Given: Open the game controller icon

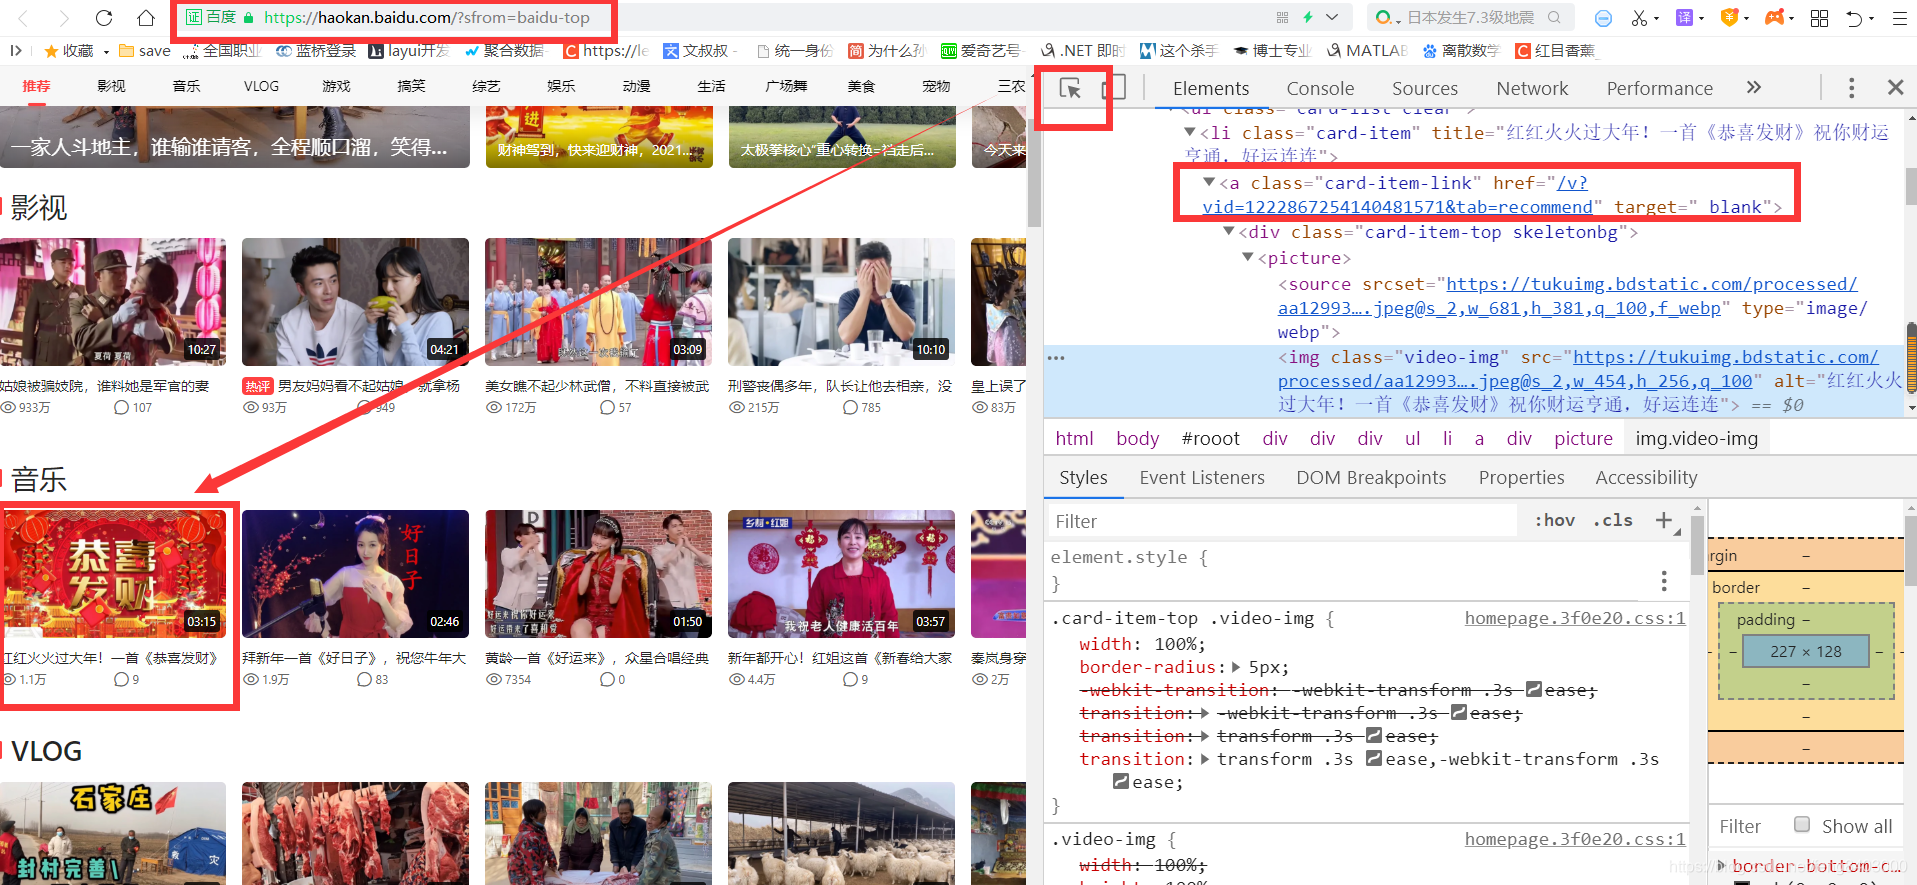Looking at the screenshot, I should pyautogui.click(x=1774, y=18).
